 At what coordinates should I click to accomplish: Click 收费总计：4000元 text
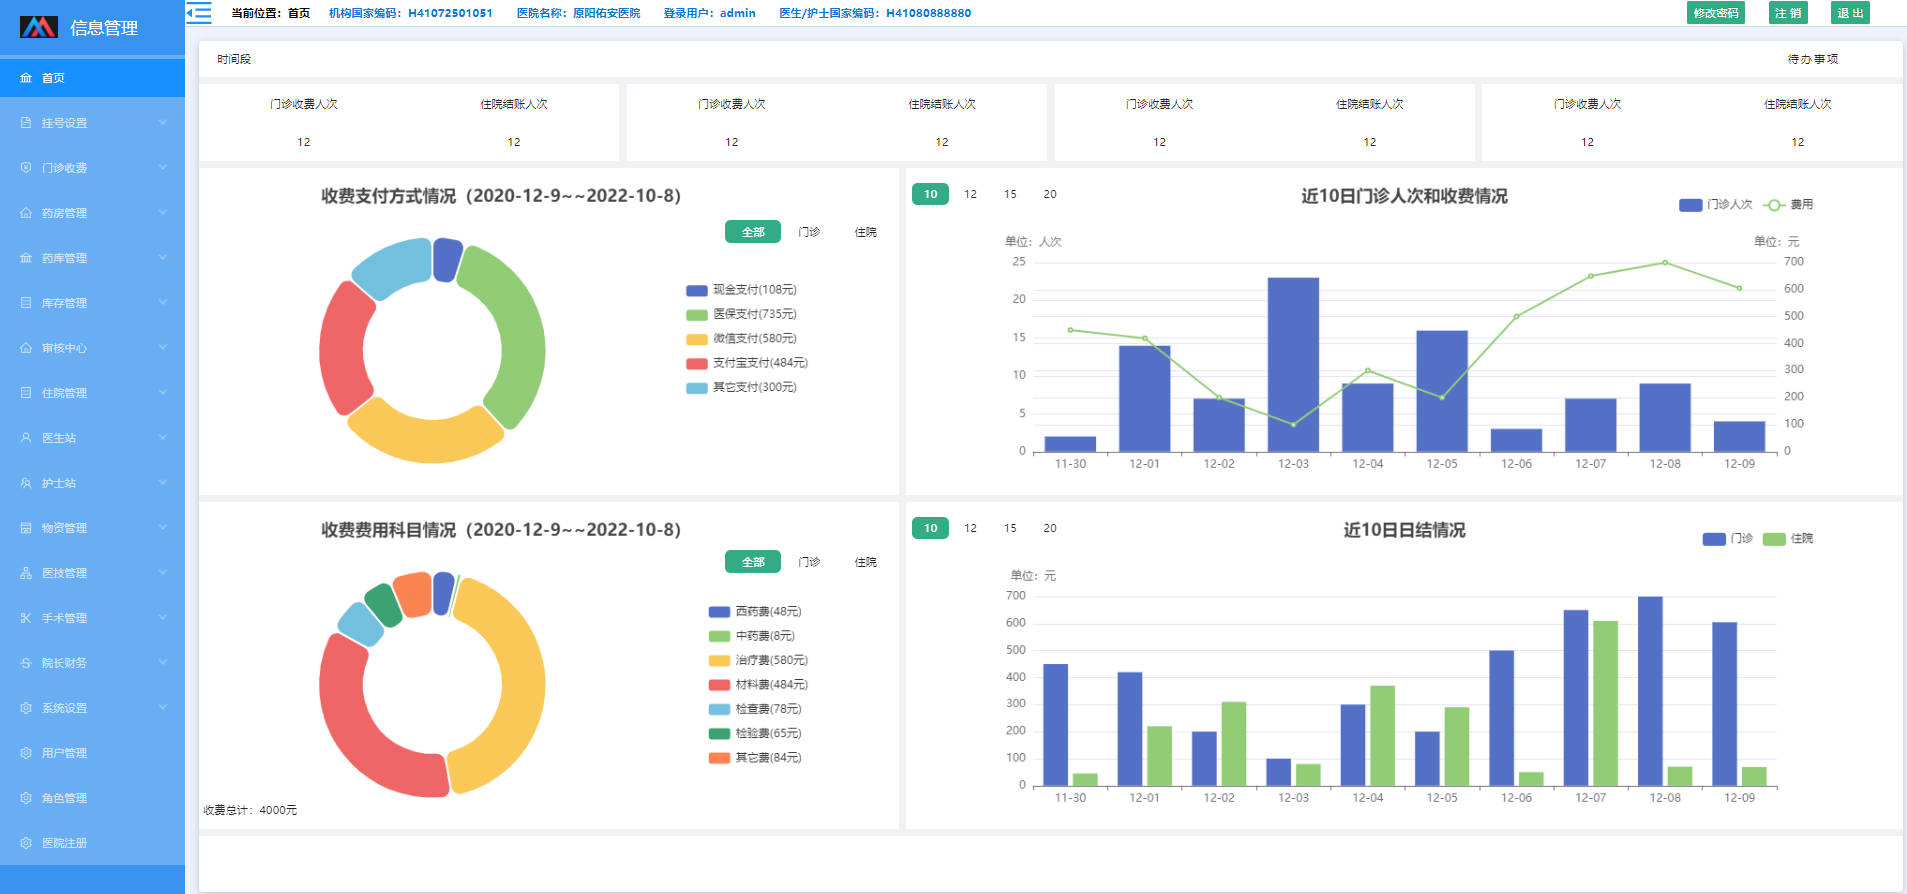click(250, 810)
